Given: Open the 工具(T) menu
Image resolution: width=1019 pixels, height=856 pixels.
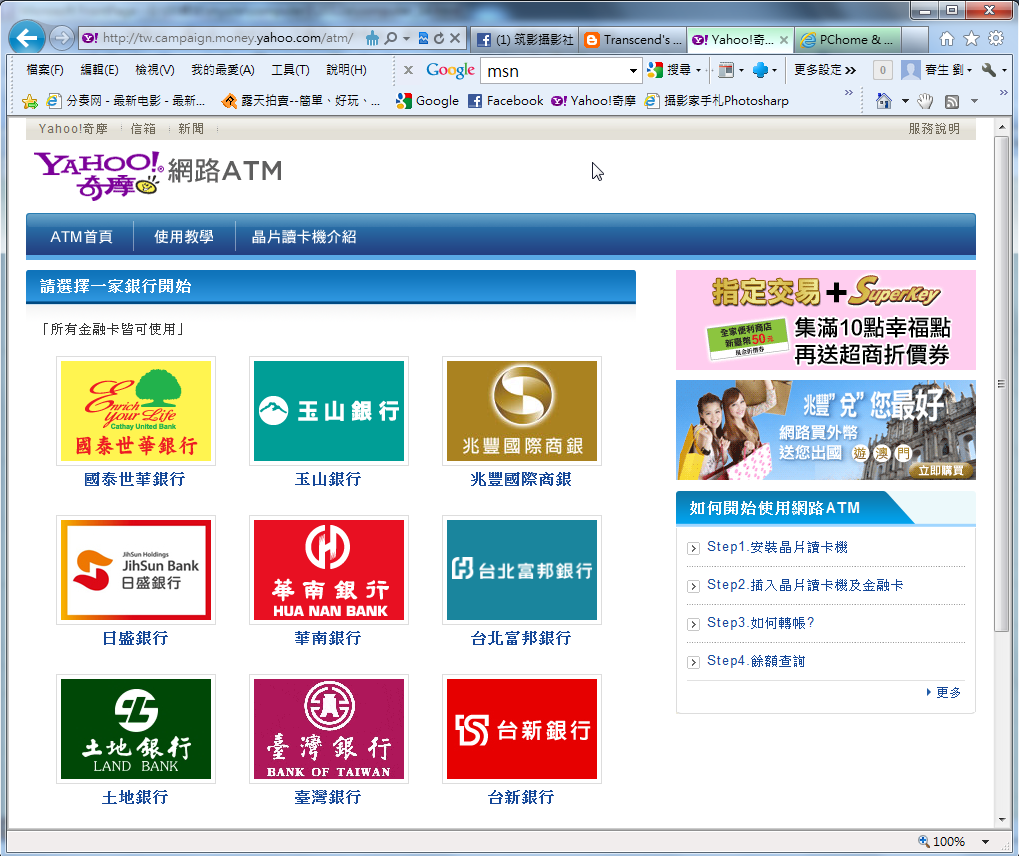Looking at the screenshot, I should click(290, 70).
